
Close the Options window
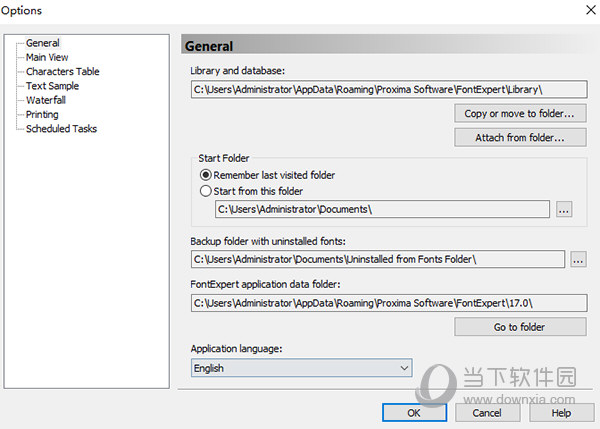pyautogui.click(x=591, y=10)
